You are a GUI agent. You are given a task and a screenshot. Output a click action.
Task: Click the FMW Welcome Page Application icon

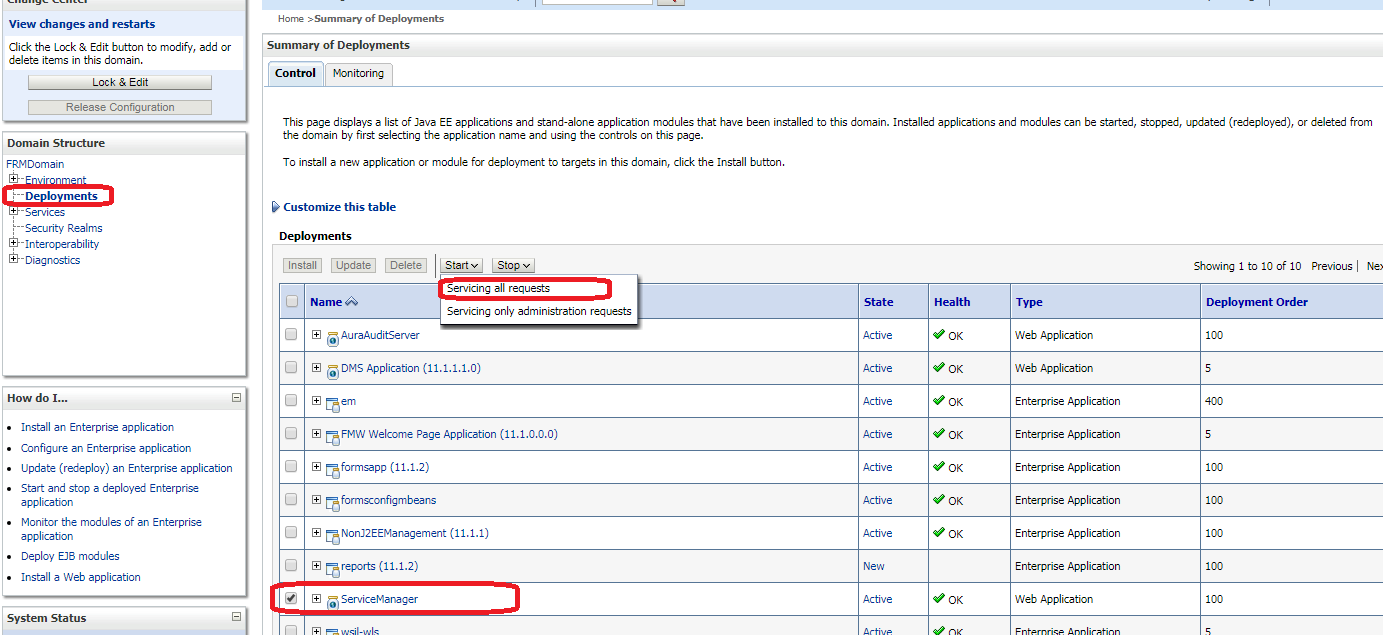(333, 436)
